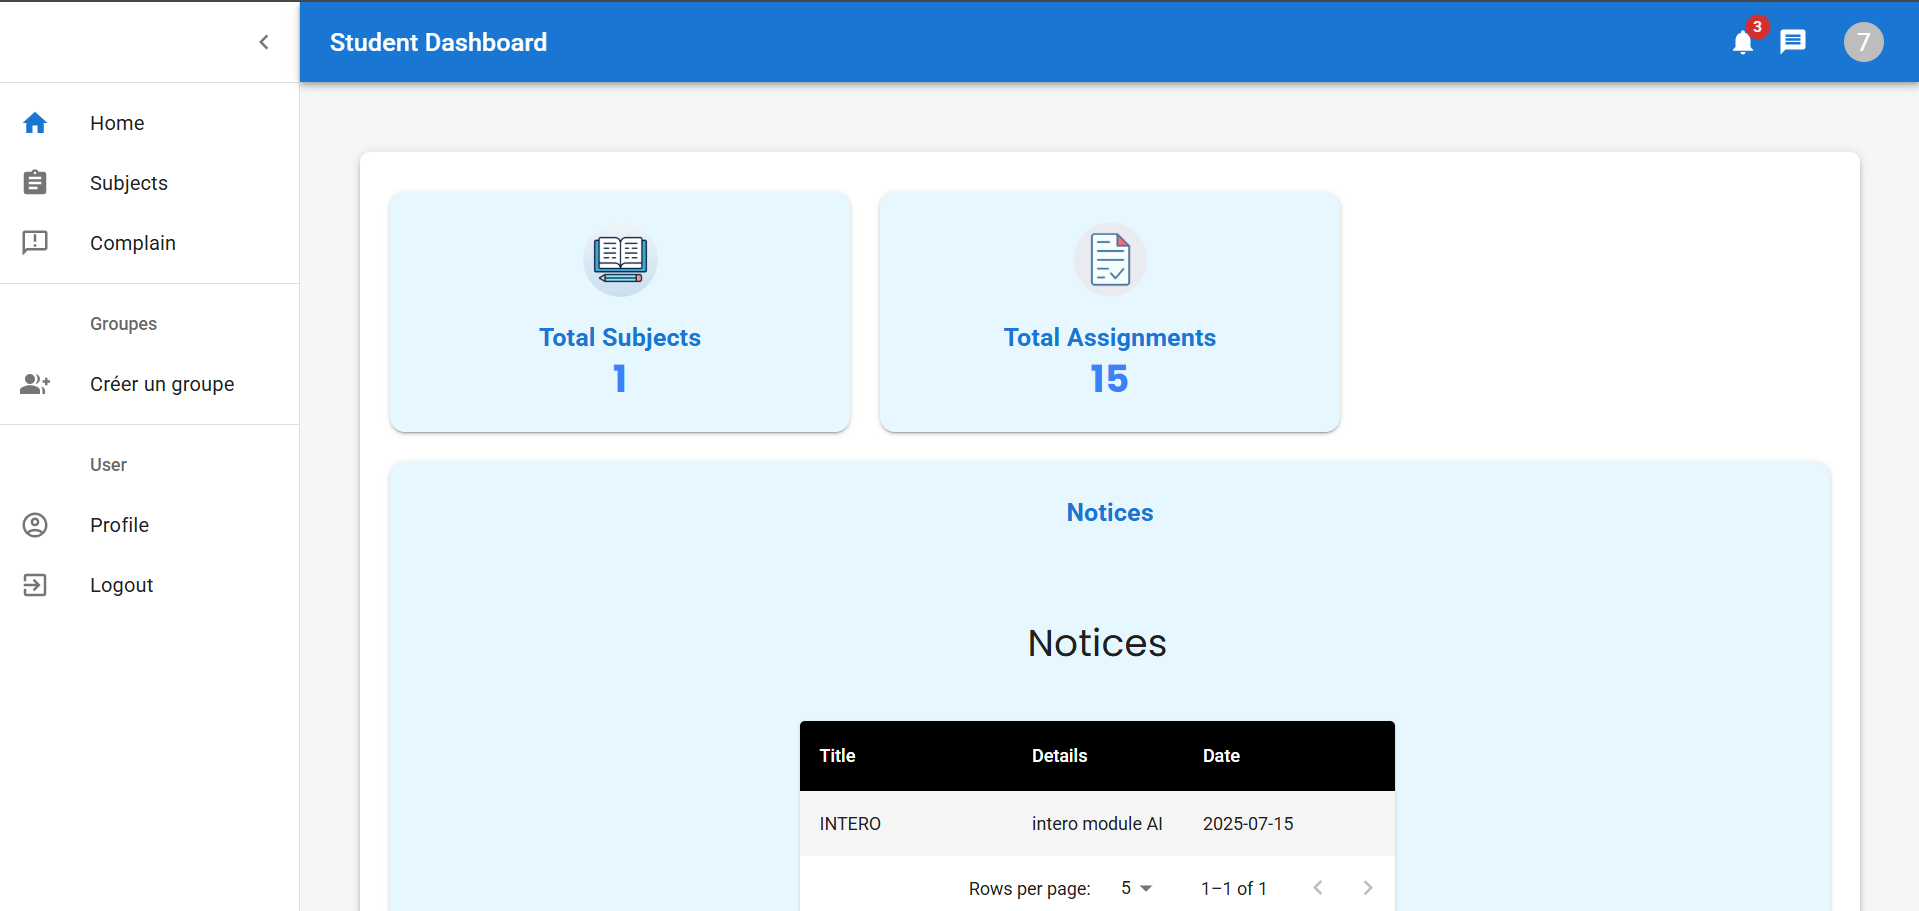Click the chat messages icon in the header
This screenshot has height=911, width=1919.
click(x=1793, y=41)
